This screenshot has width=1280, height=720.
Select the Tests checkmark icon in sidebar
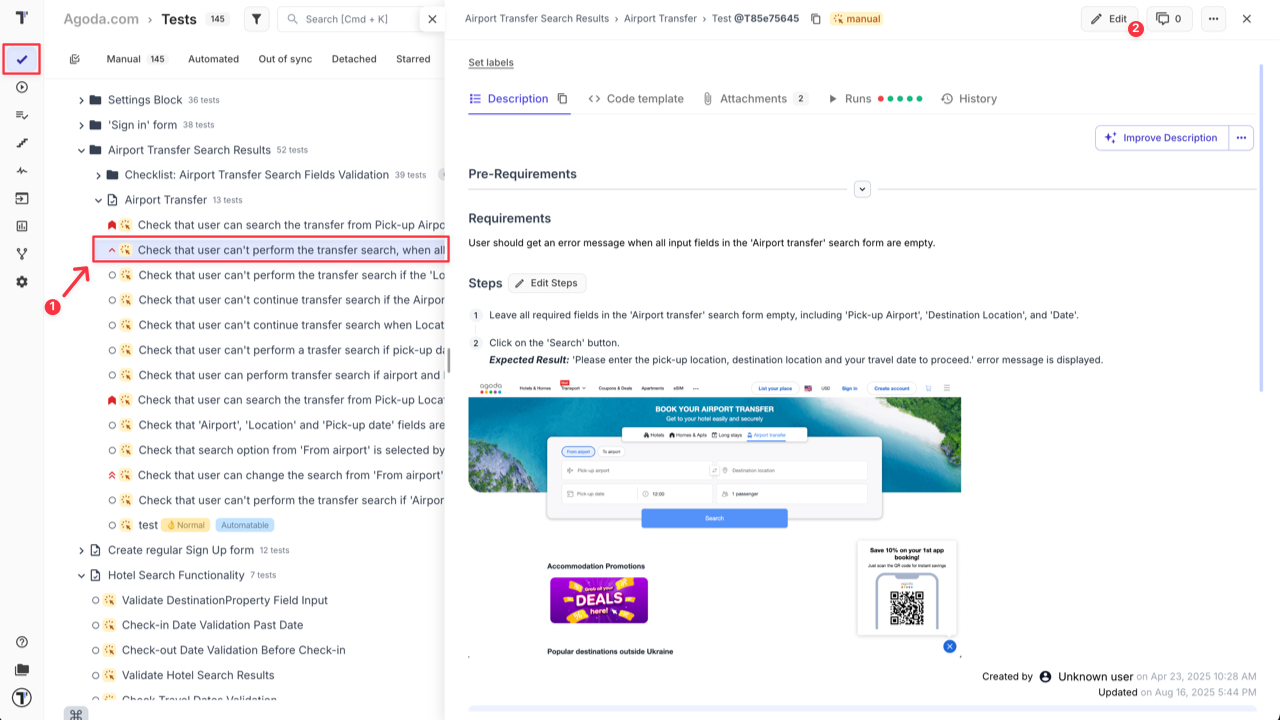pos(21,59)
